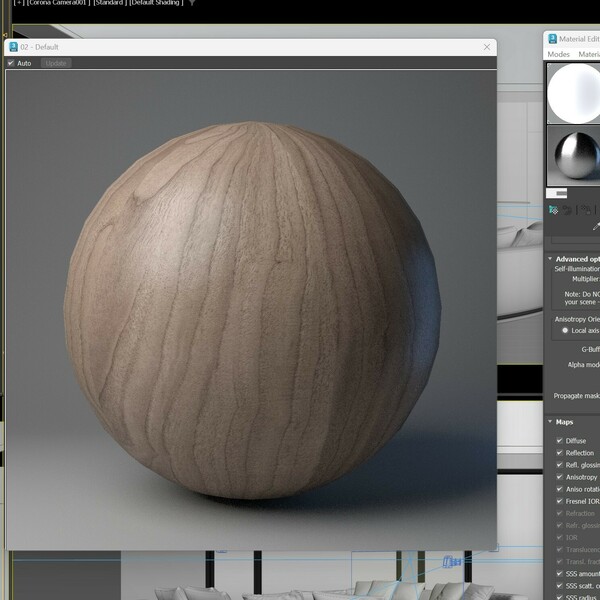Open the [+] viewport general menu
The image size is (600, 600).
[18, 3]
